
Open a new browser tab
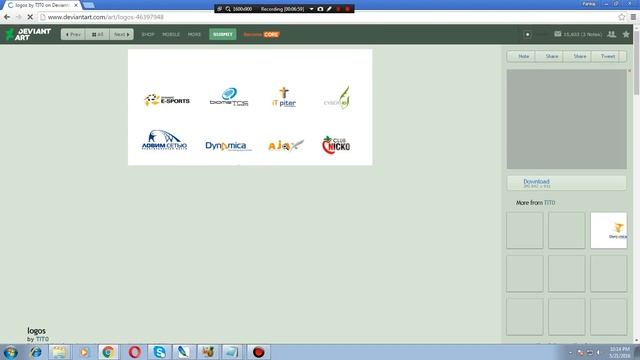click(x=89, y=5)
